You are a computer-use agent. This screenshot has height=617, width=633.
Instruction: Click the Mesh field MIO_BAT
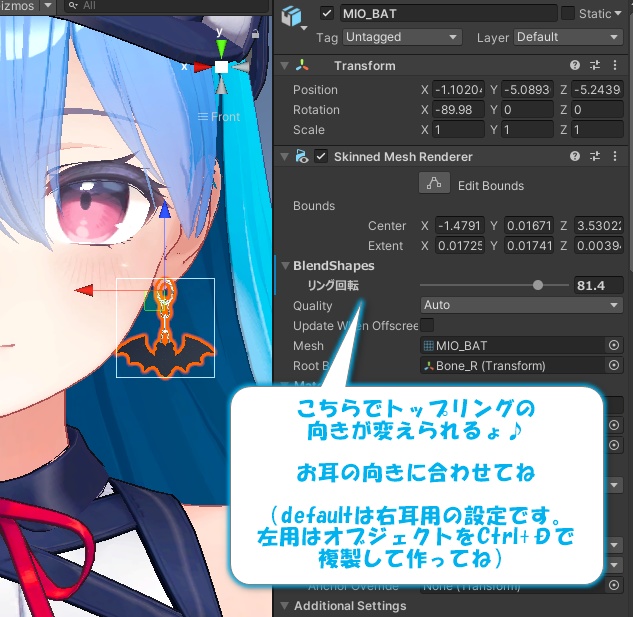click(512, 345)
